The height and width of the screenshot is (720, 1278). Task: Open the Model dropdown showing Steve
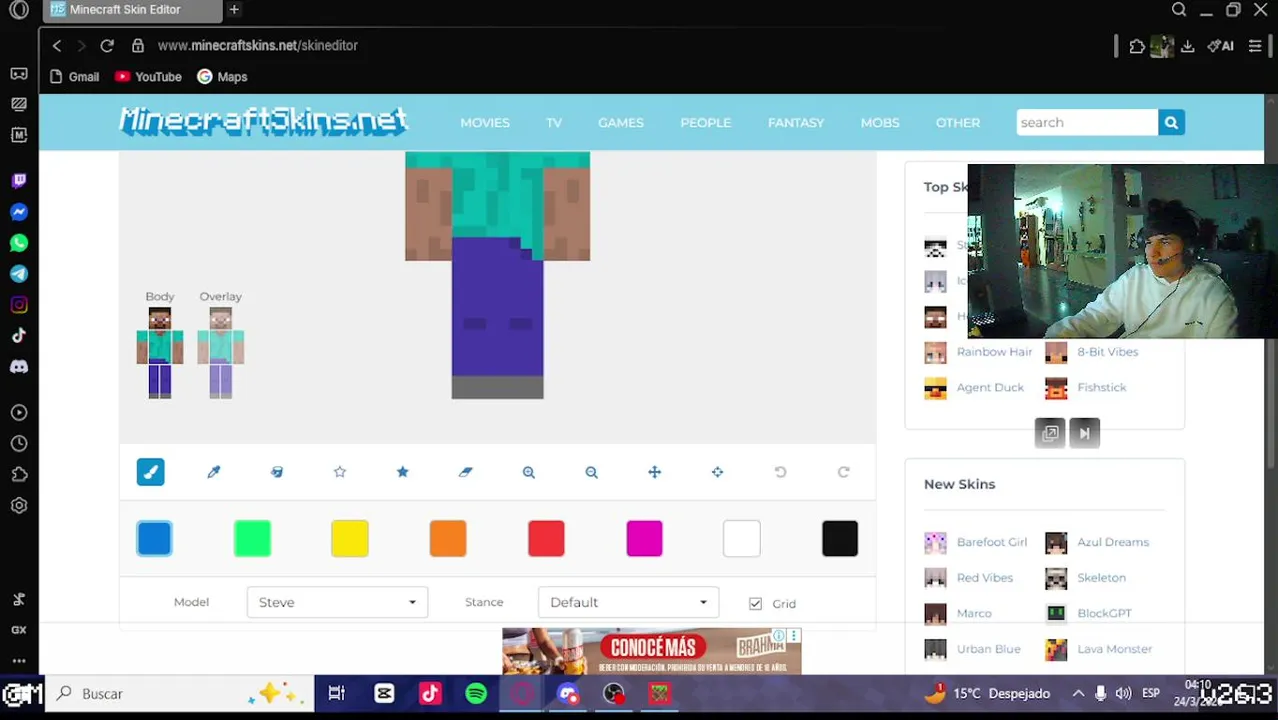click(x=337, y=602)
